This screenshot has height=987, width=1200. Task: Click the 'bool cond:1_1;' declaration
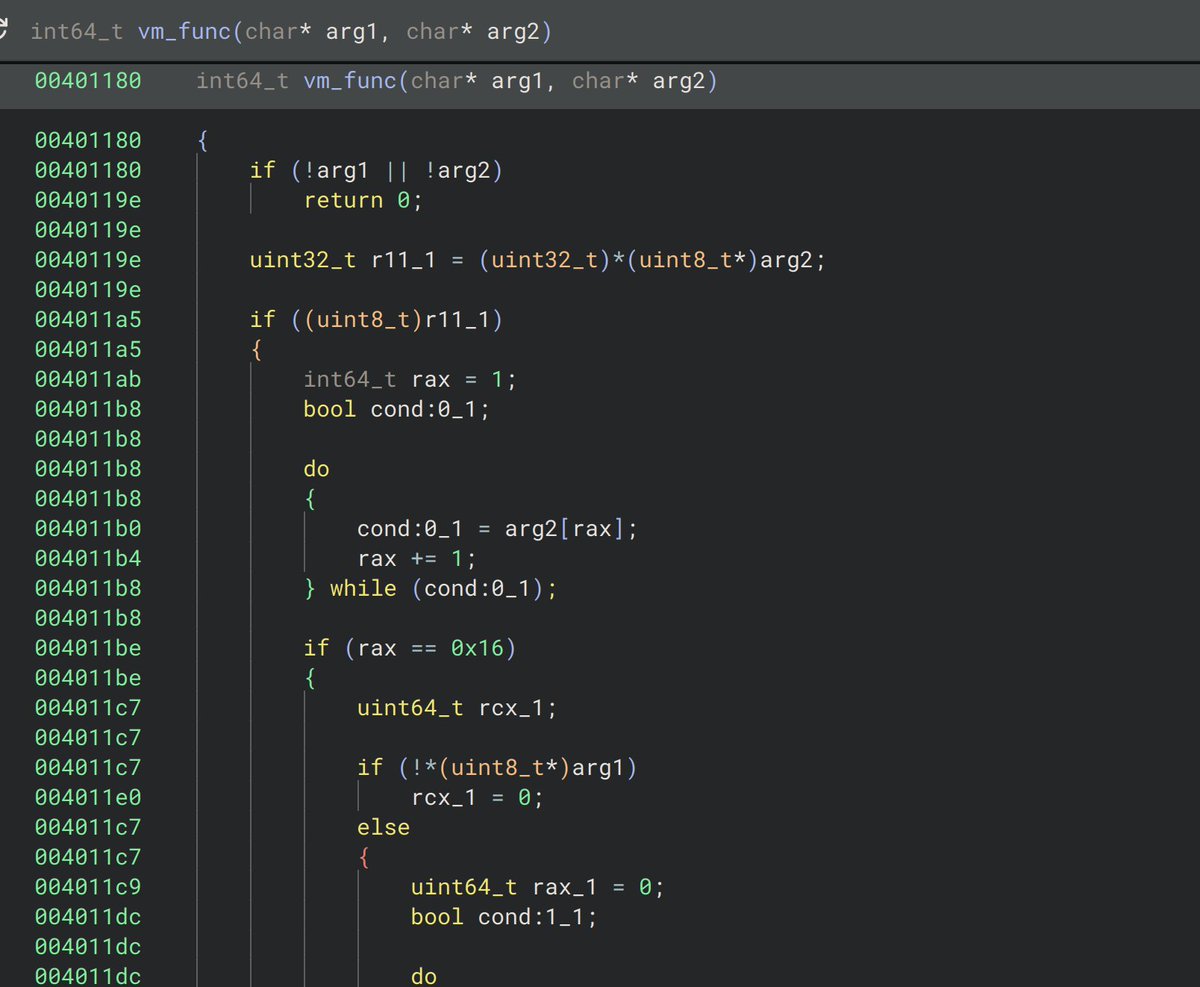(x=504, y=917)
